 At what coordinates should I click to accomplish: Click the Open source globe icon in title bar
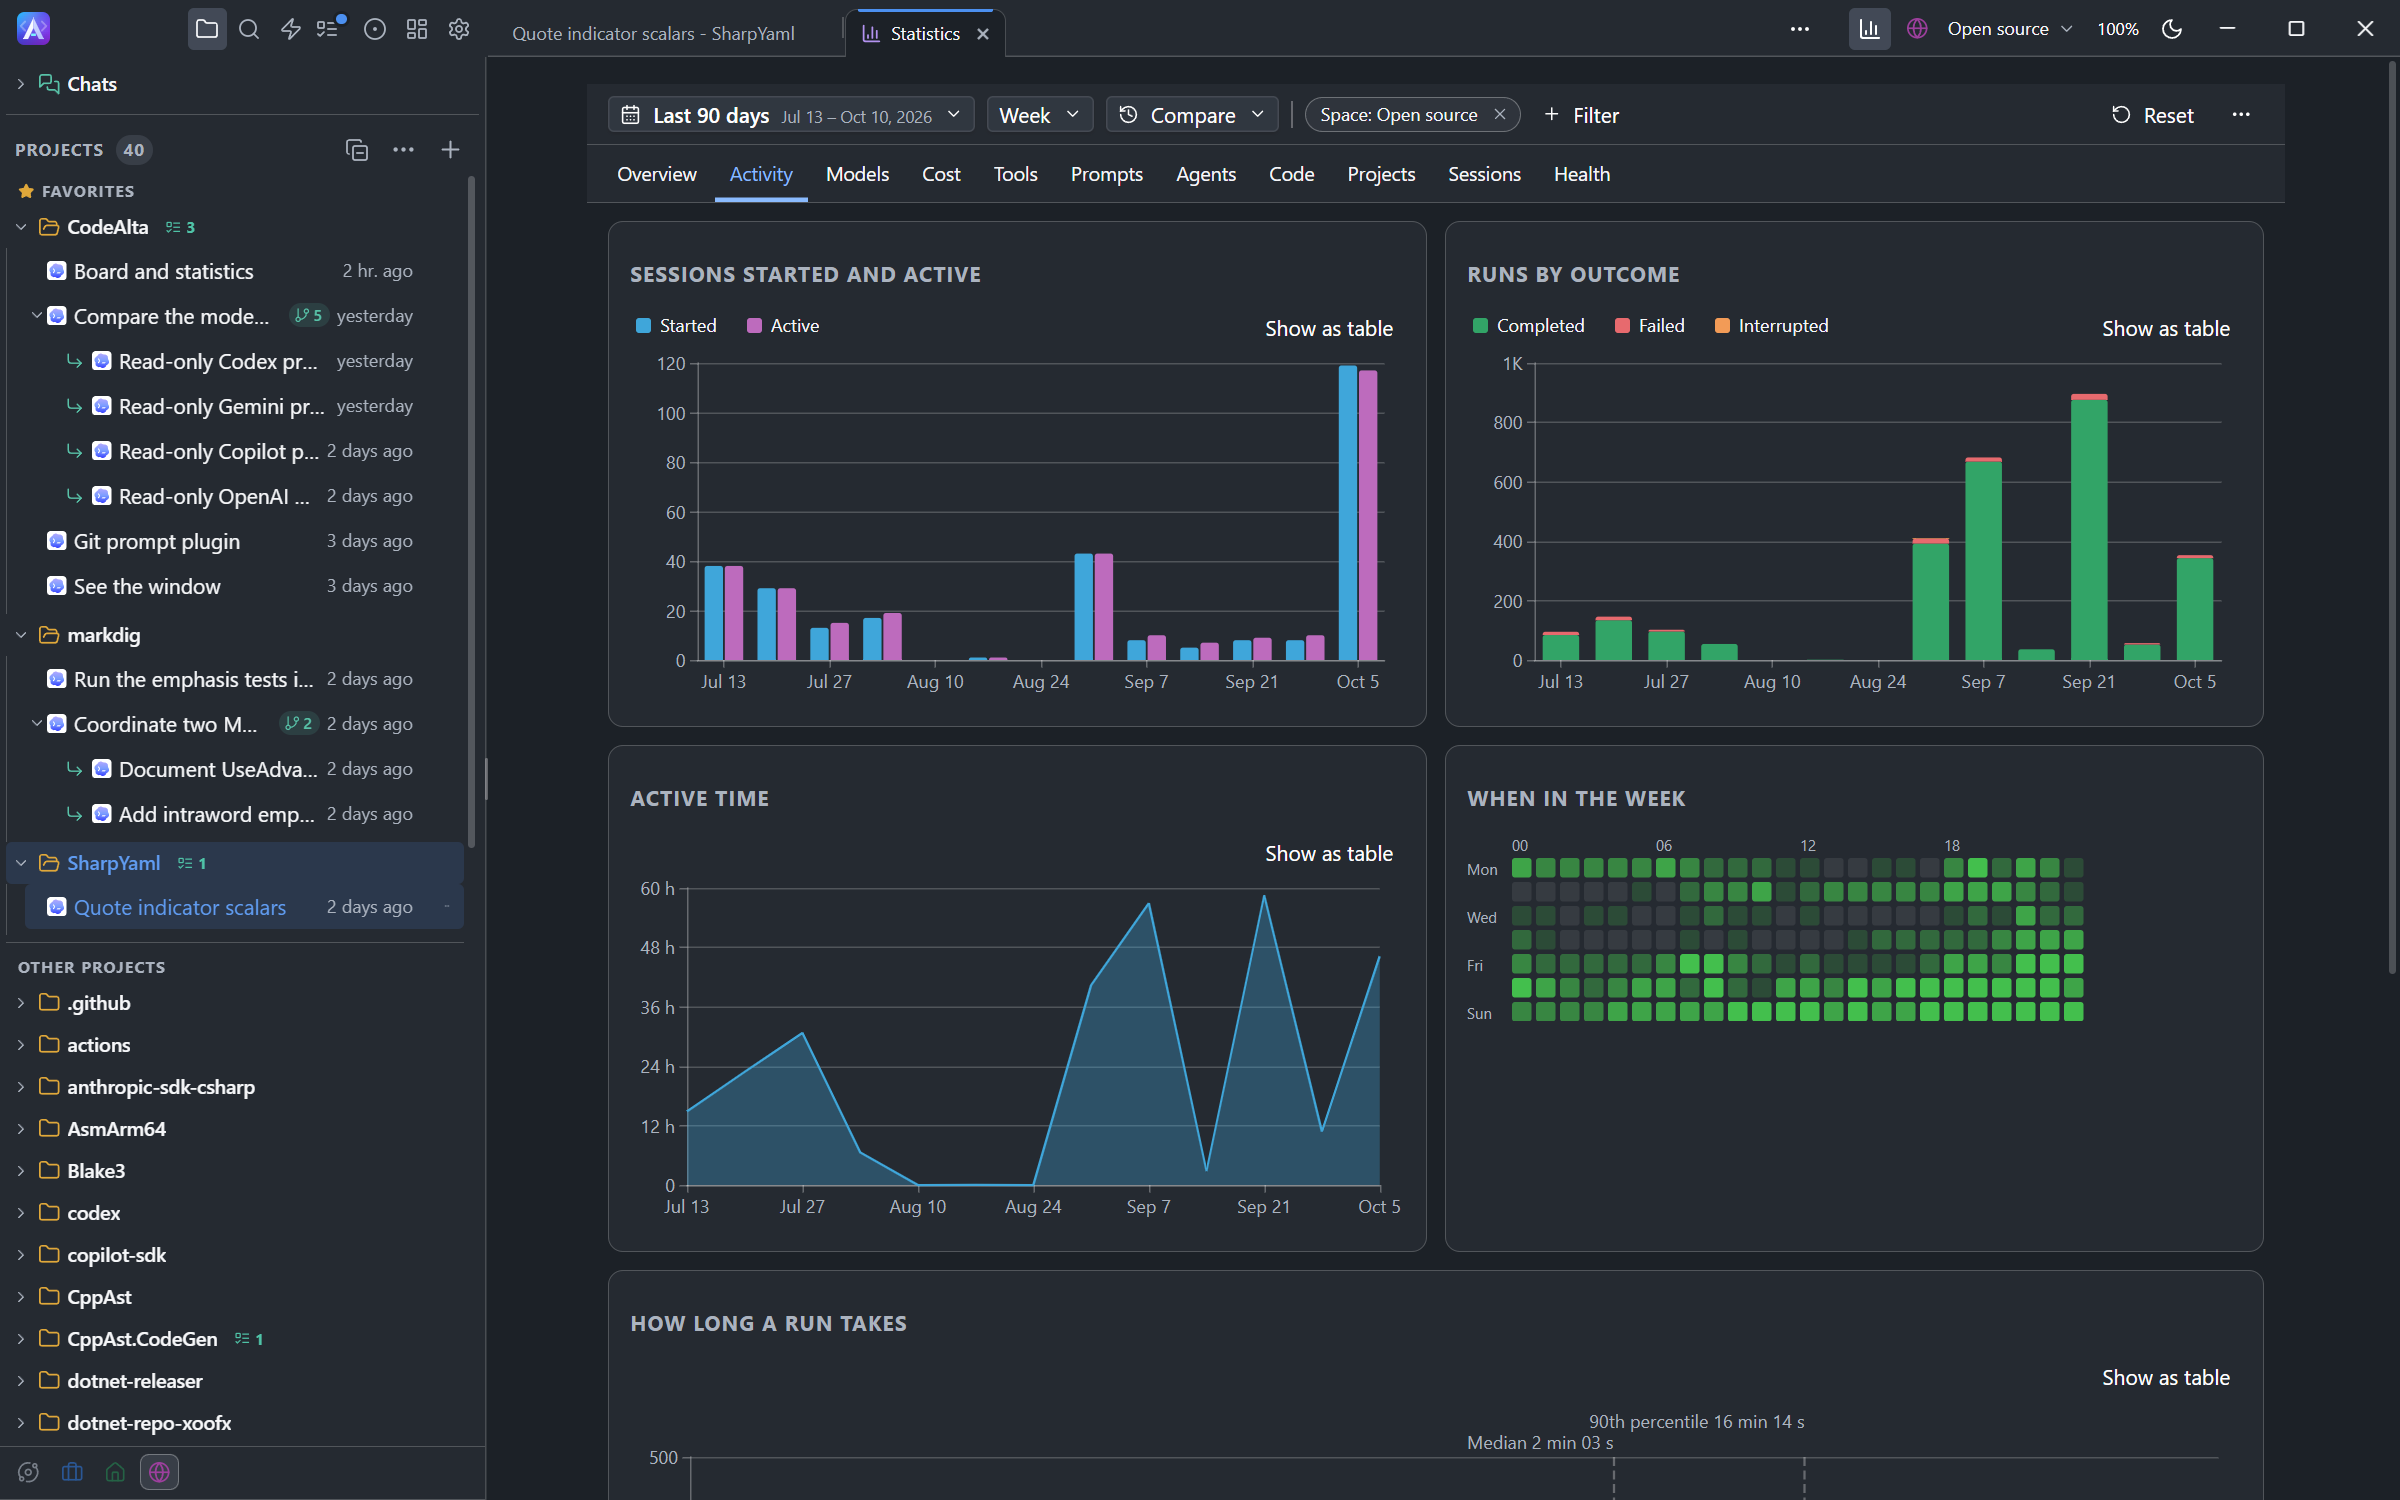point(1917,29)
